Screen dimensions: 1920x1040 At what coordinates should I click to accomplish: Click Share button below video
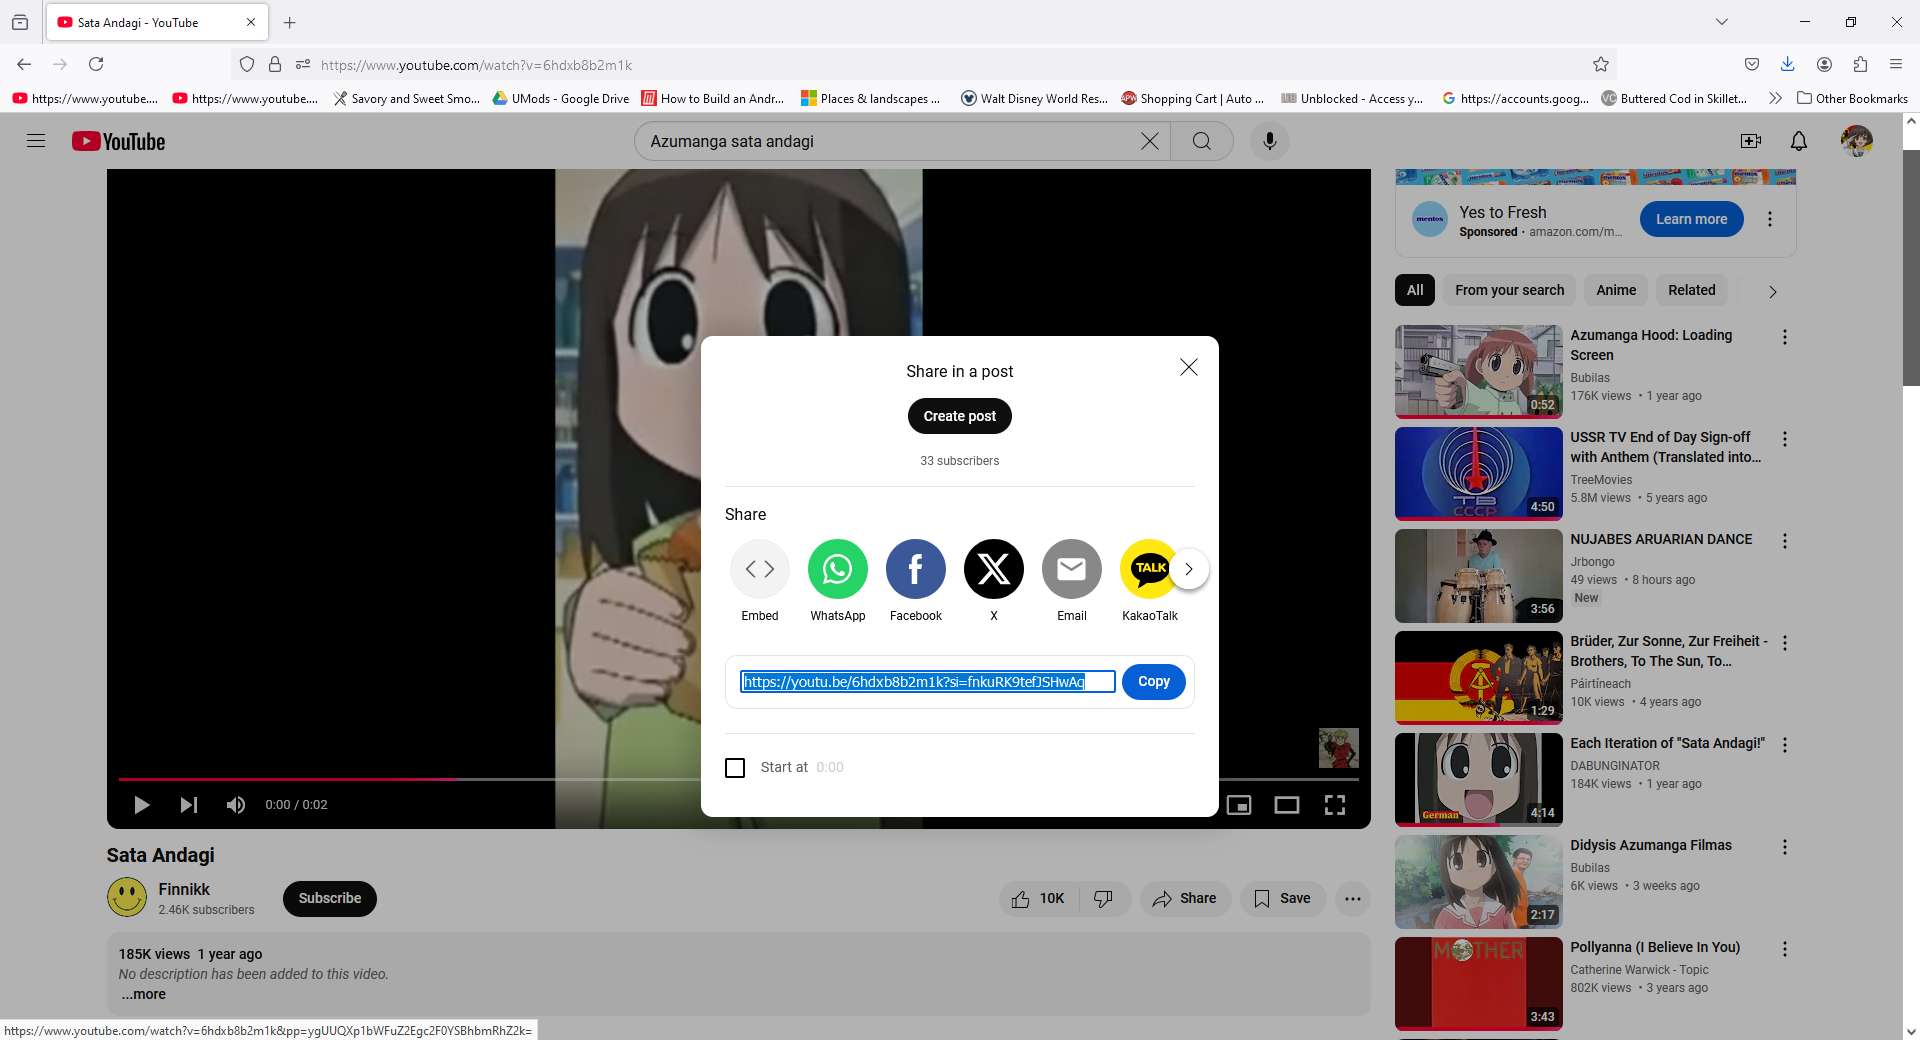(1185, 899)
